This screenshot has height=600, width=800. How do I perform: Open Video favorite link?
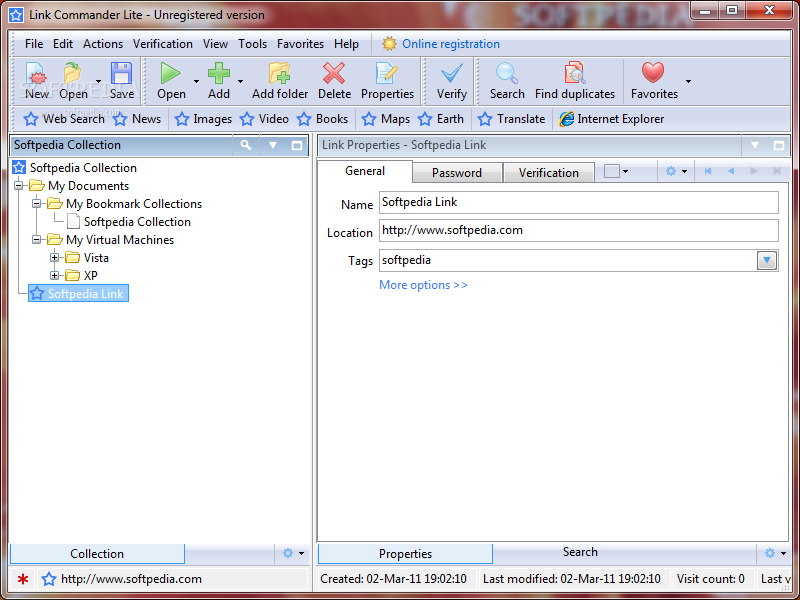(x=264, y=119)
